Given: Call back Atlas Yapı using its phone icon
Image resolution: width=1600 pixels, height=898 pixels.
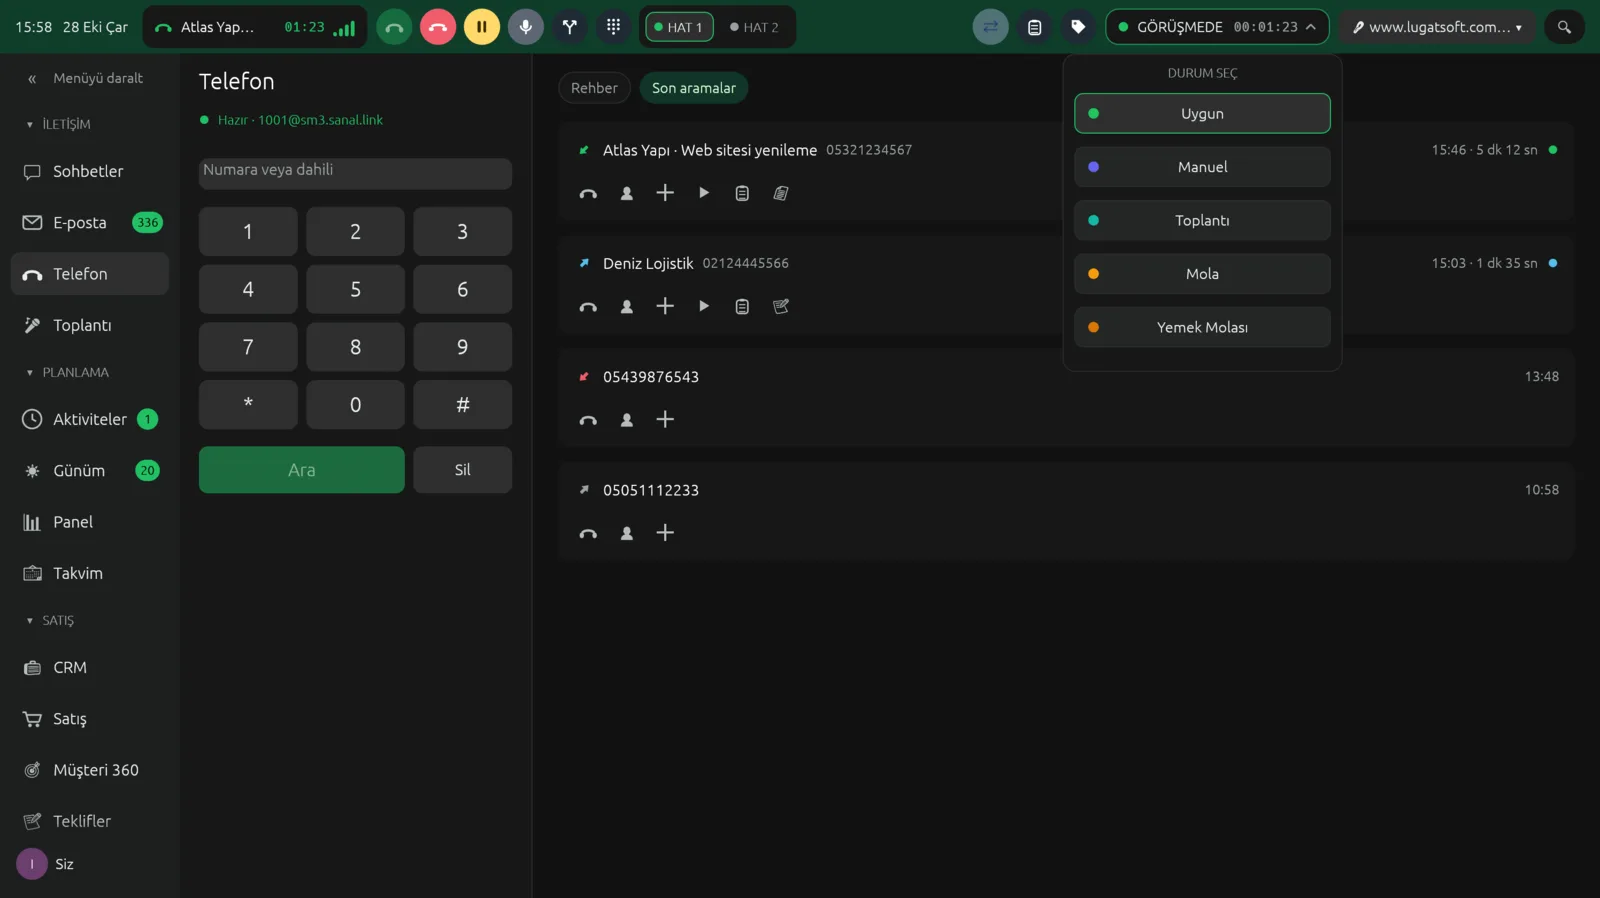Looking at the screenshot, I should (x=588, y=193).
